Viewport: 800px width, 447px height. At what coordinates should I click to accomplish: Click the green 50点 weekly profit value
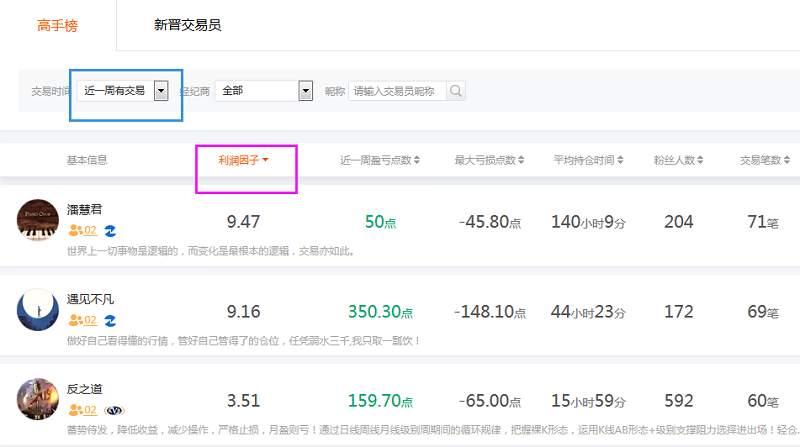(x=380, y=221)
